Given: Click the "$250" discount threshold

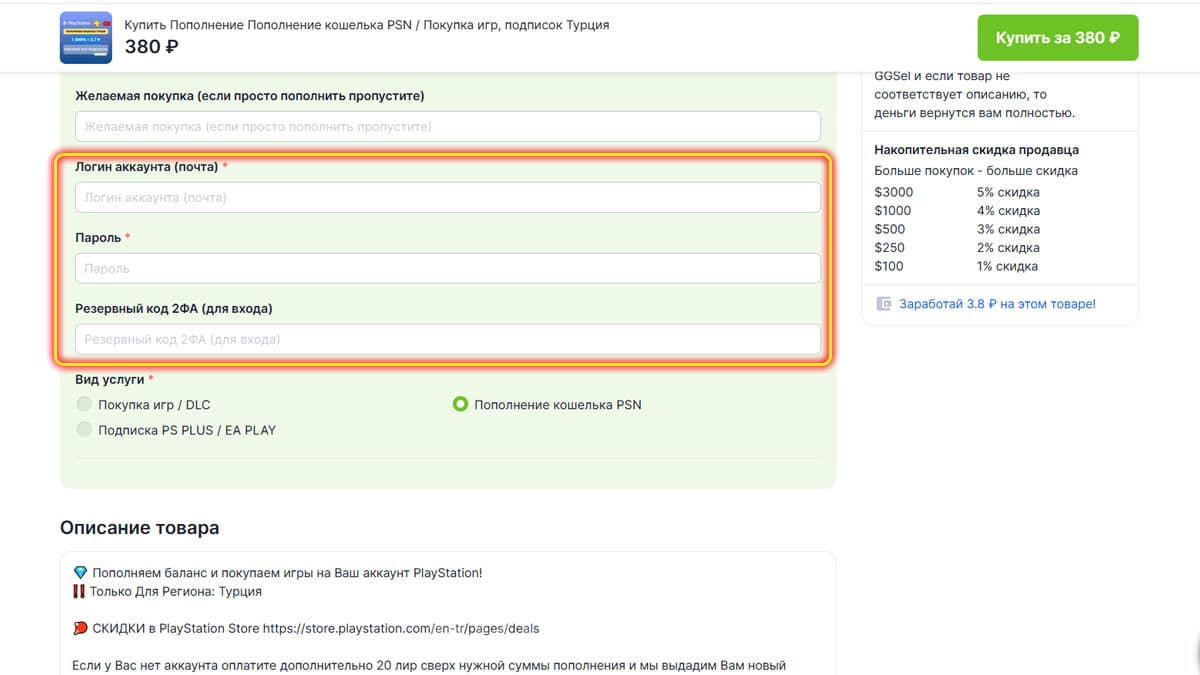Looking at the screenshot, I should point(889,248).
